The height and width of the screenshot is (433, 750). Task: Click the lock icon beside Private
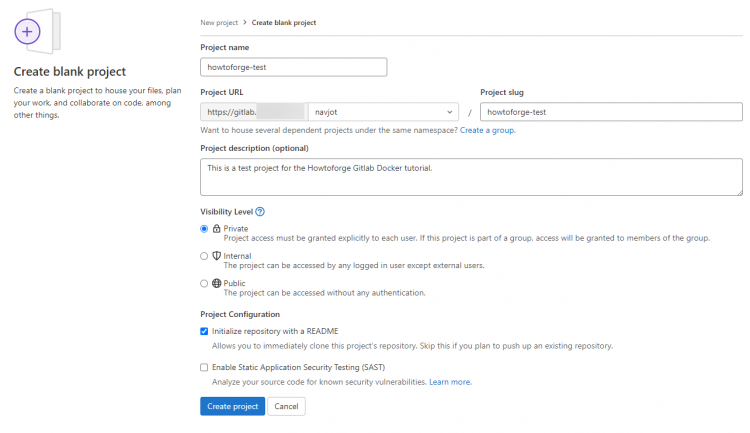[x=217, y=228]
